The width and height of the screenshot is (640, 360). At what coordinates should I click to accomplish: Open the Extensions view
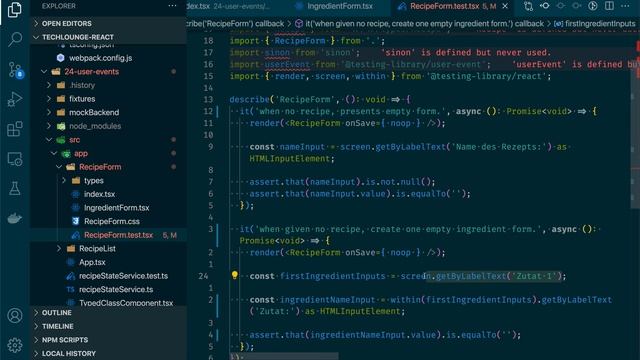tap(15, 129)
